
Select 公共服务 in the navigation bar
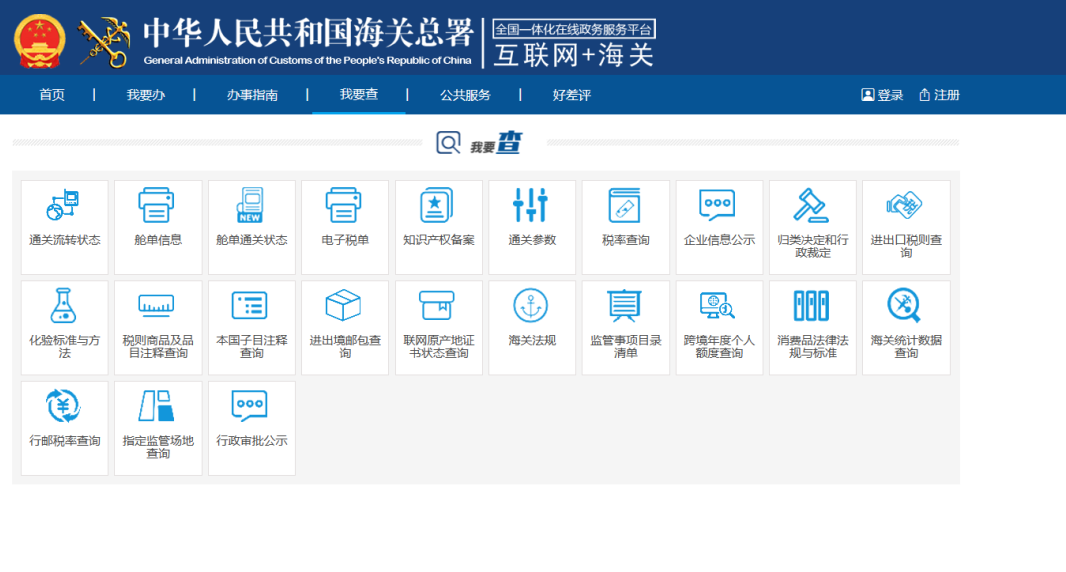tap(465, 95)
